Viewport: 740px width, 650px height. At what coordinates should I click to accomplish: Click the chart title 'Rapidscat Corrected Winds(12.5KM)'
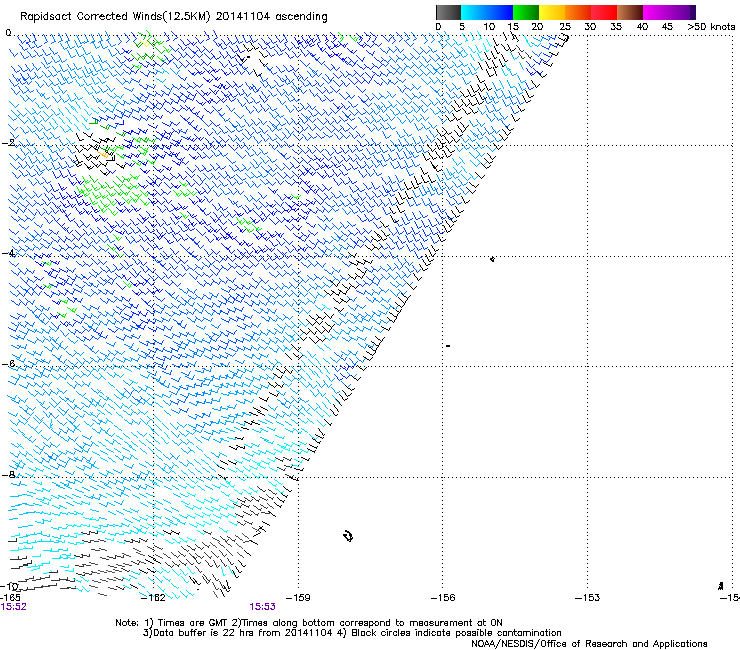(115, 17)
